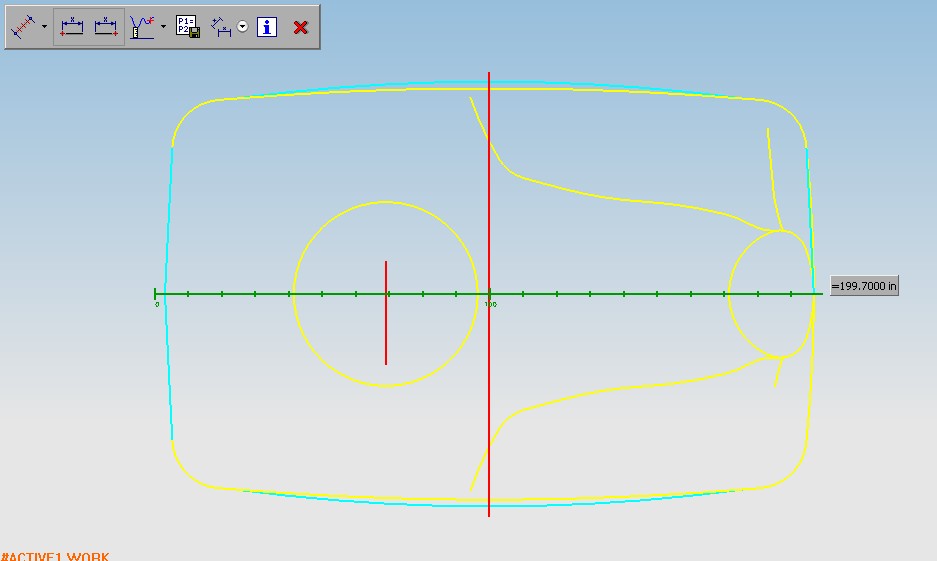
Task: Open the round dimension options dropdown
Action: pyautogui.click(x=243, y=26)
